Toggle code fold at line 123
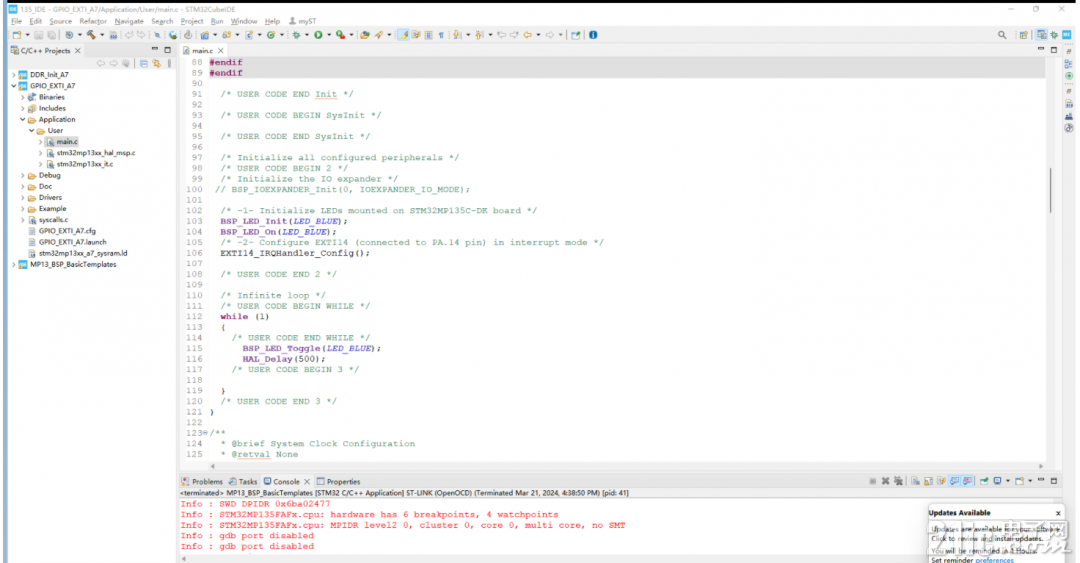Screen dimensions: 1080x563 click(205, 433)
